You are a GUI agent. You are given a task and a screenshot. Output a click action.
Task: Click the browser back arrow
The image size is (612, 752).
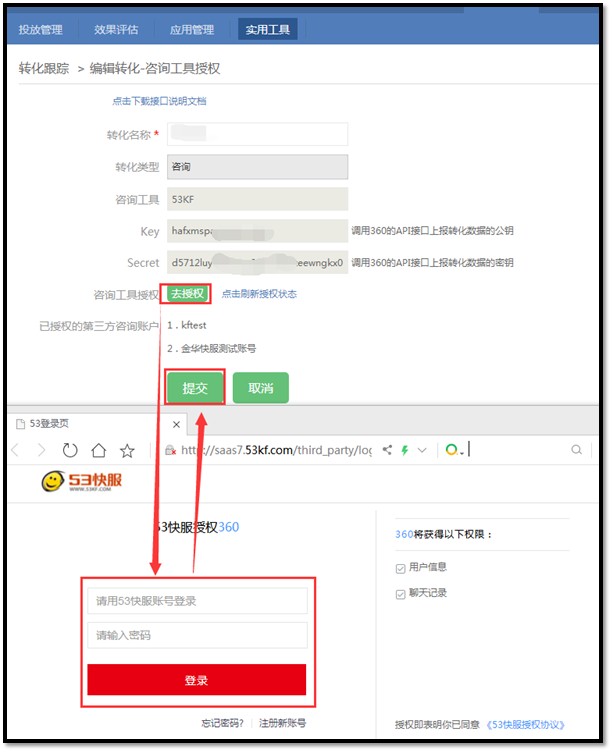pyautogui.click(x=14, y=450)
